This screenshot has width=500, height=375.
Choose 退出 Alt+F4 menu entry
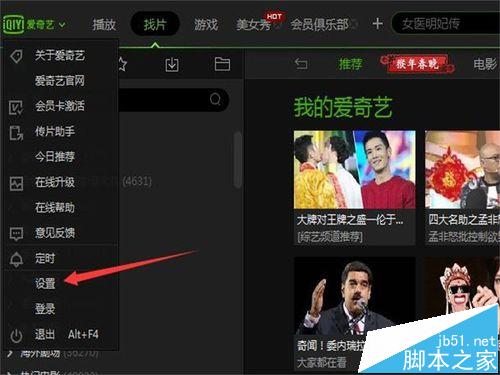click(66, 334)
